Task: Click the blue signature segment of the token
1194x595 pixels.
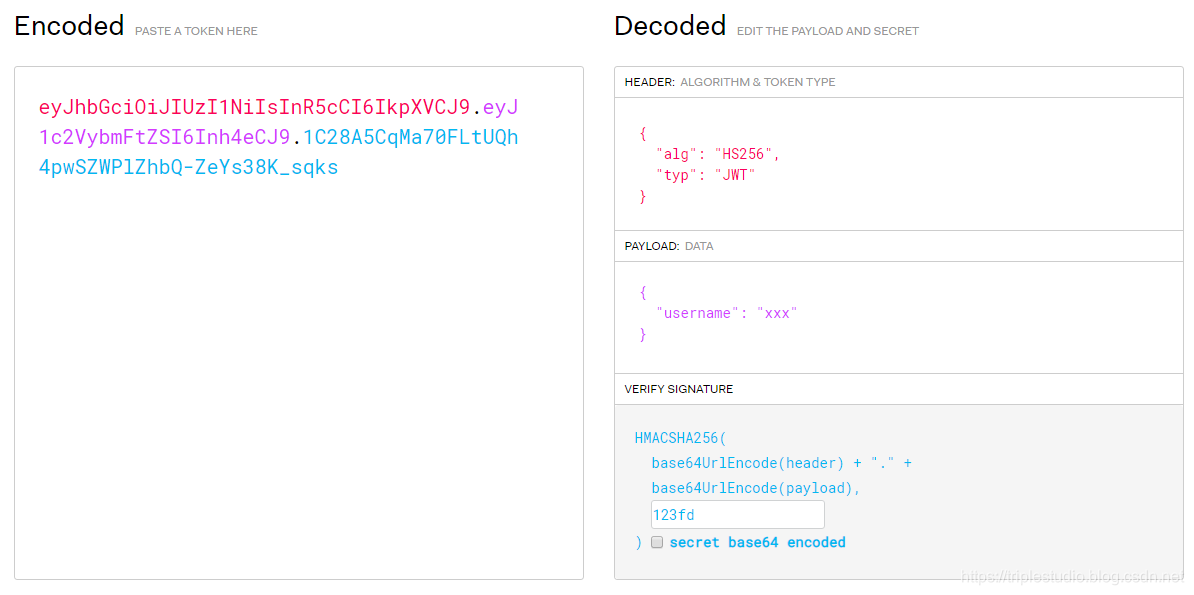Action: (279, 152)
